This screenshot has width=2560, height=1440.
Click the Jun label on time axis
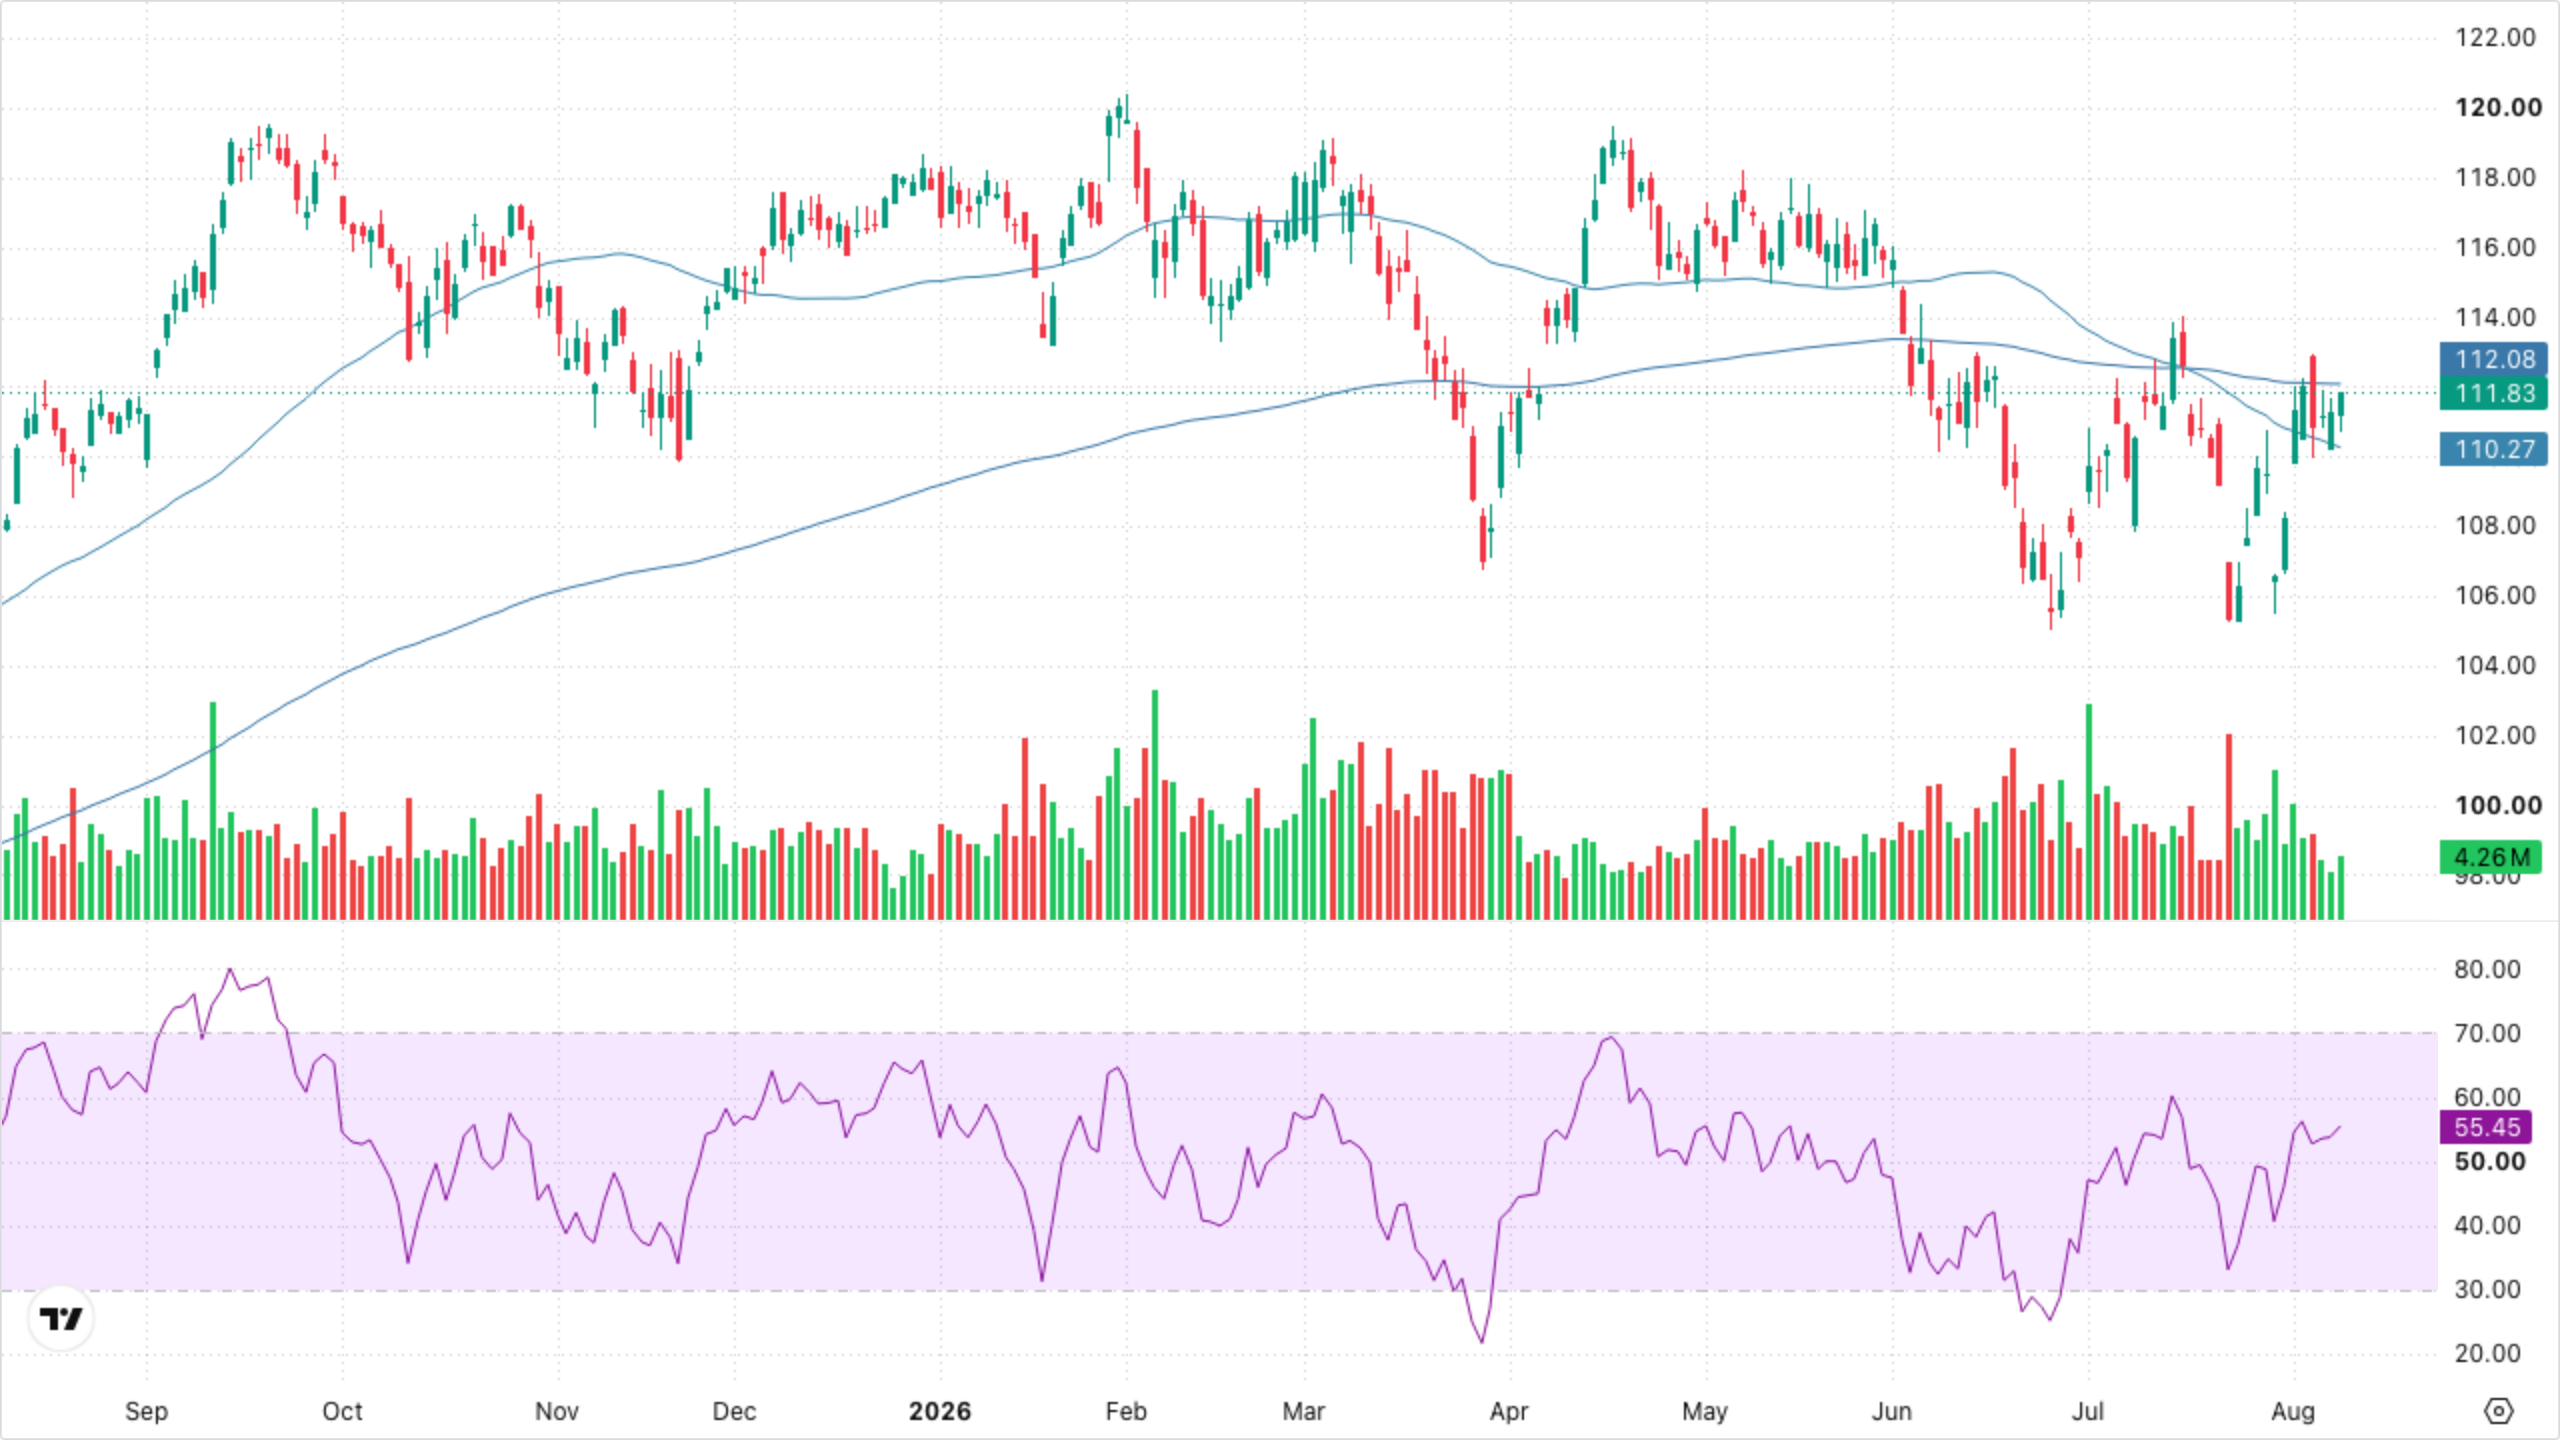pos(1892,1411)
